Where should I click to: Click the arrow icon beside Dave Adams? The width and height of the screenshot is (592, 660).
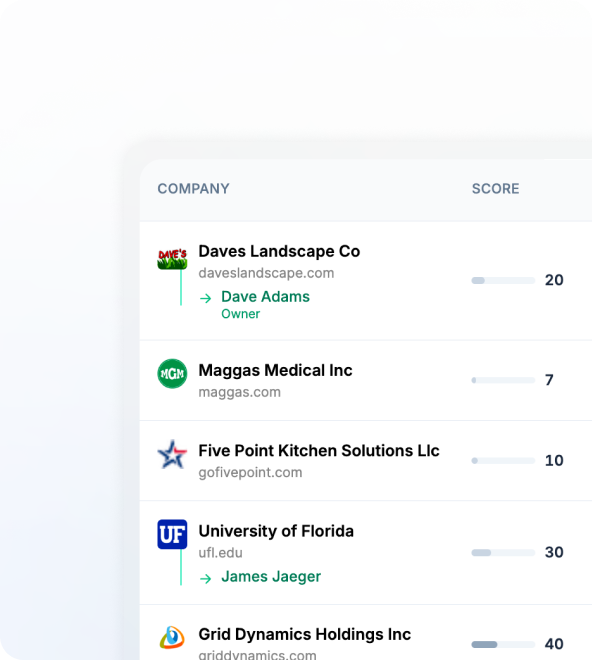[x=205, y=298]
